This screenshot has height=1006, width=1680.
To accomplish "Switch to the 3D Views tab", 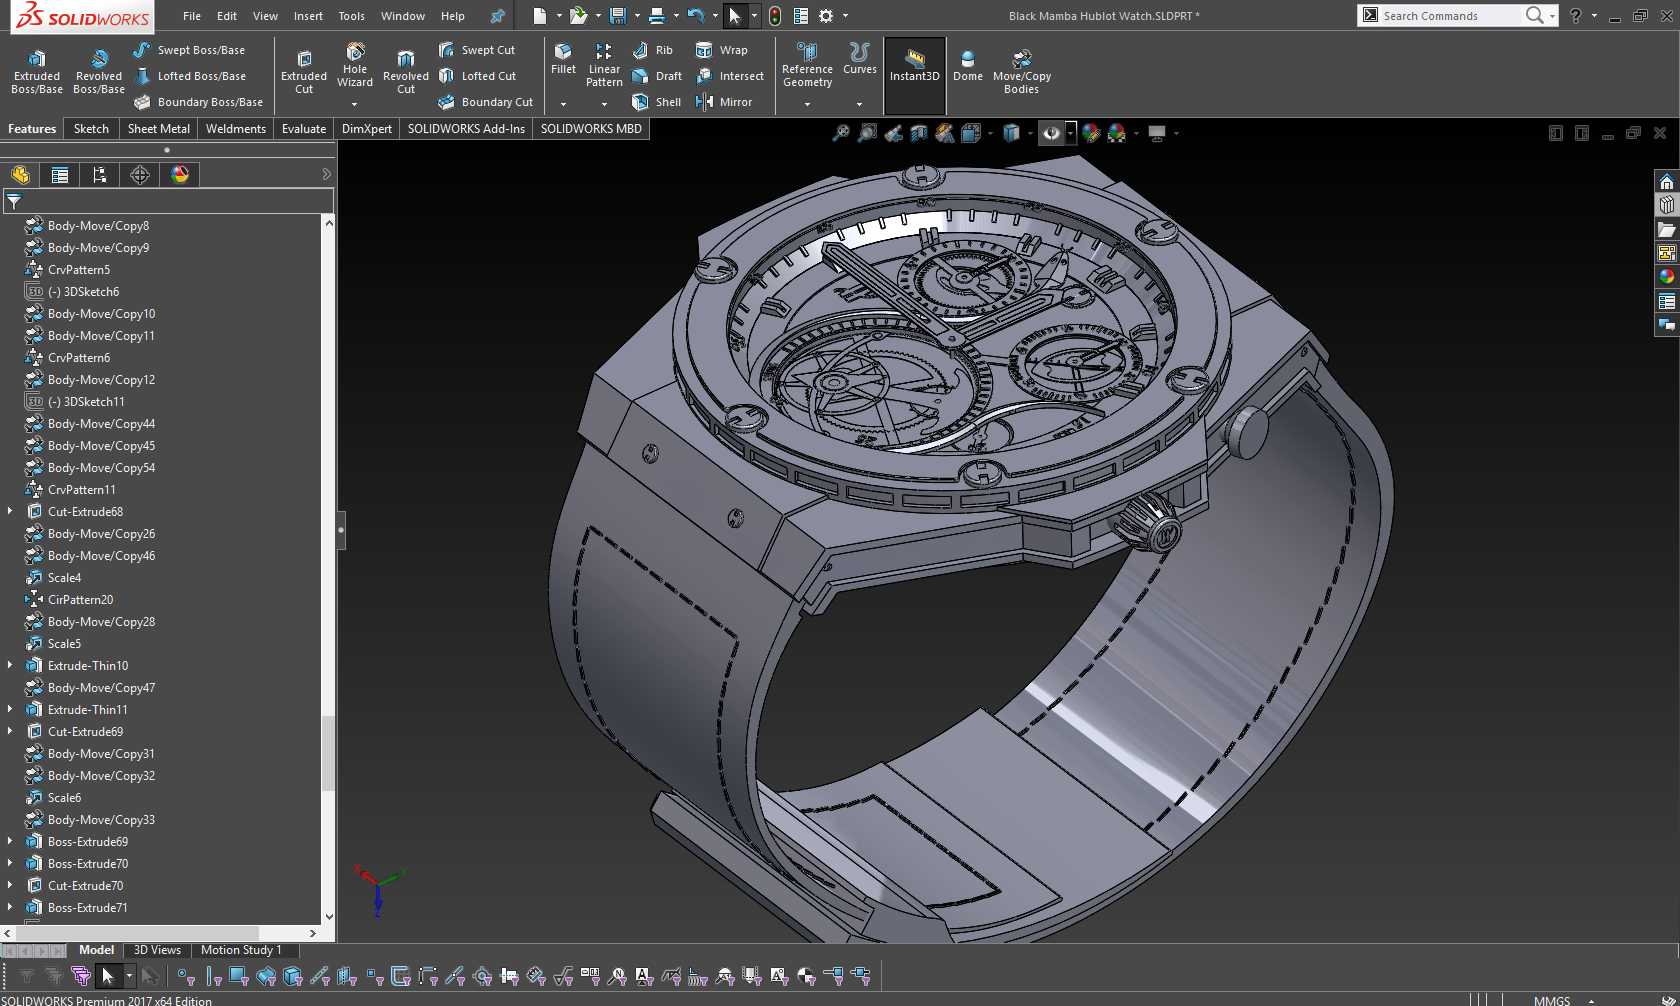I will coord(157,950).
